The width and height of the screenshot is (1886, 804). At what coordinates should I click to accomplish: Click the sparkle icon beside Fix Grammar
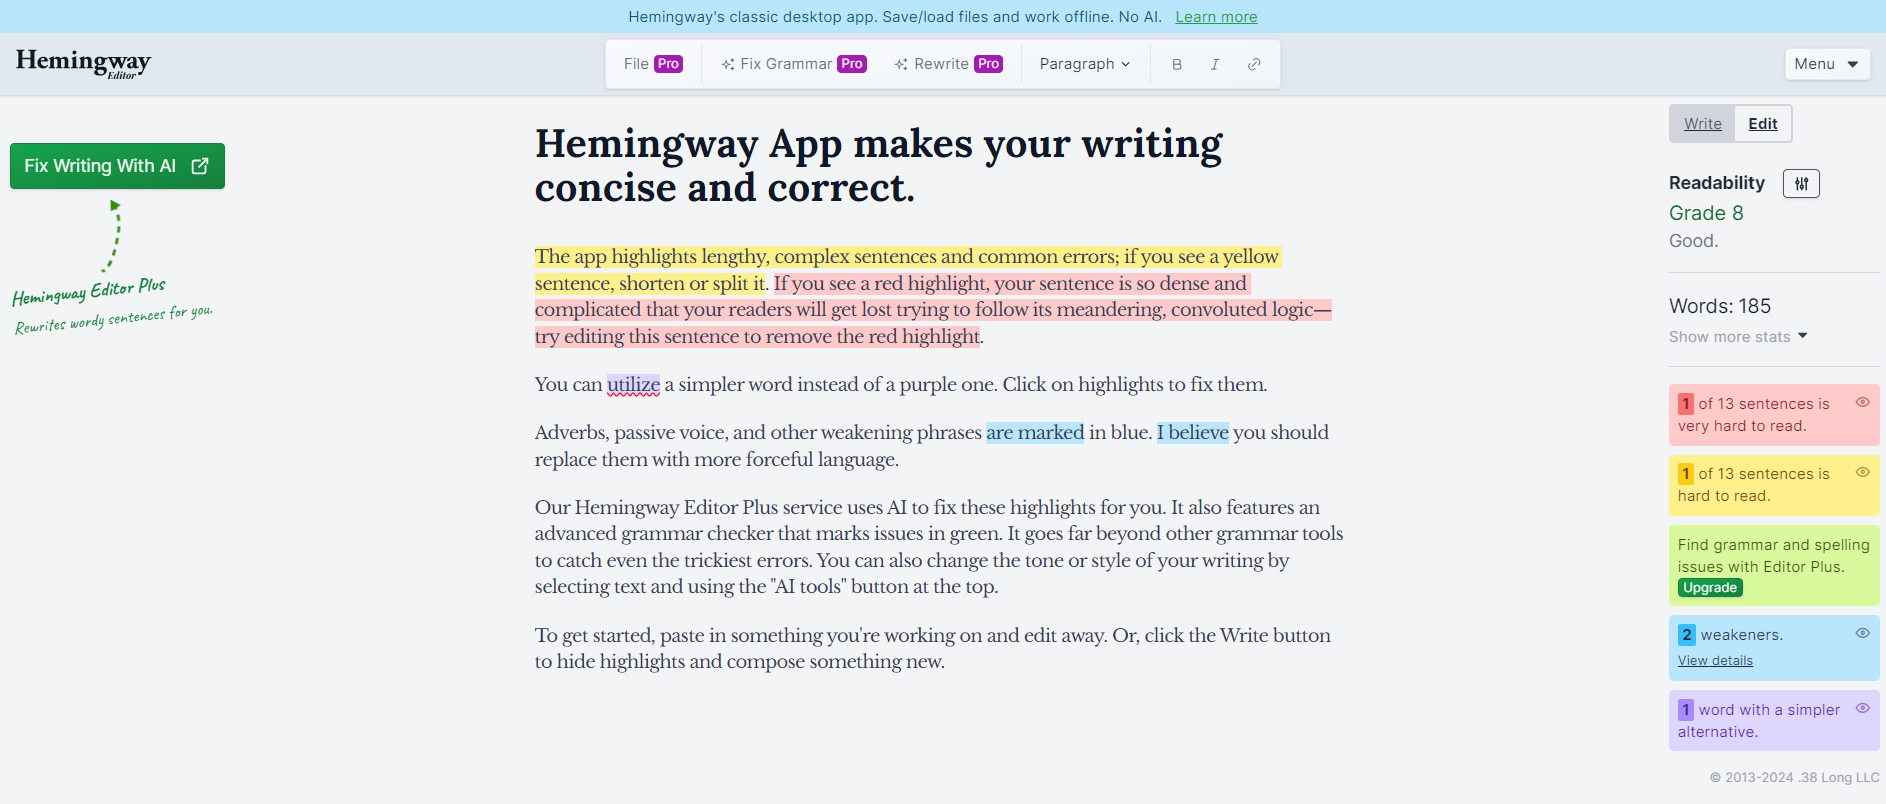pyautogui.click(x=727, y=64)
